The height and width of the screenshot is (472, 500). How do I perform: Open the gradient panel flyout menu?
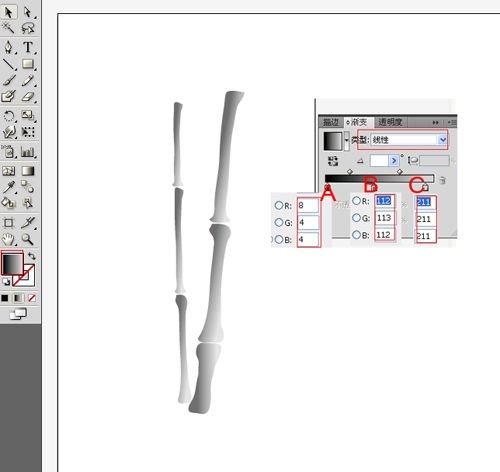click(452, 123)
